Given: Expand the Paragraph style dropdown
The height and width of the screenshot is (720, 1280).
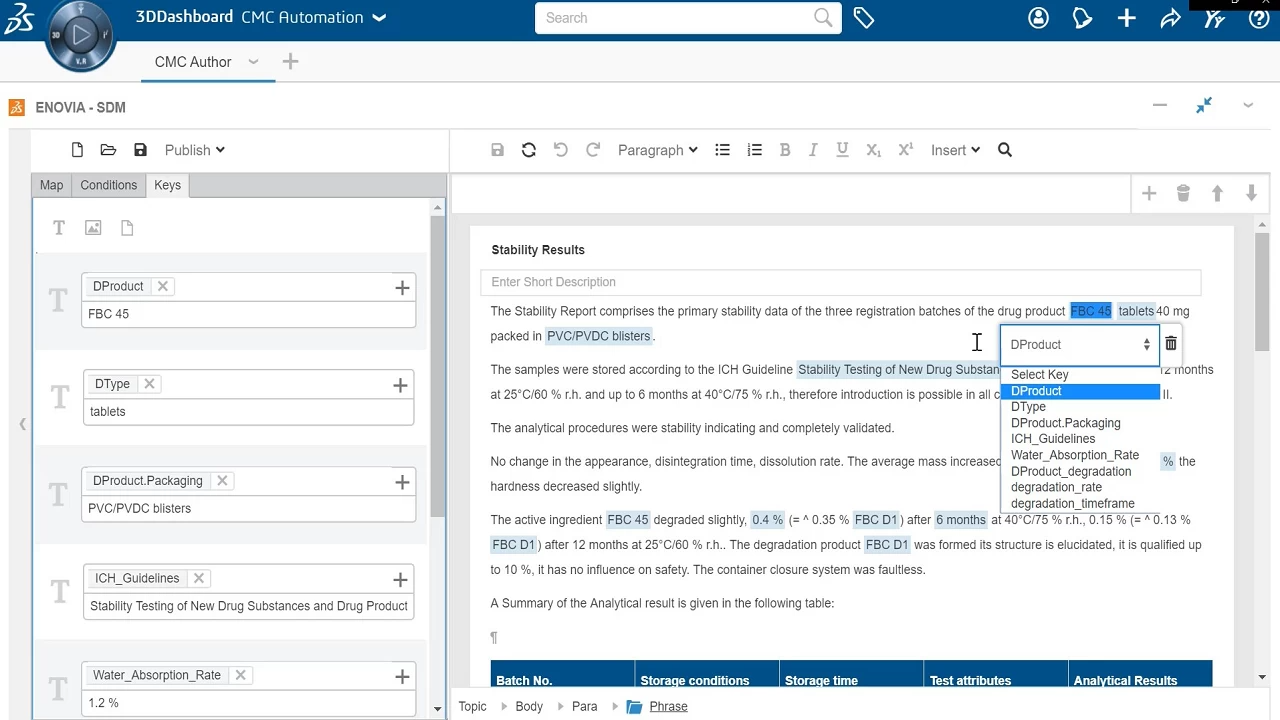Looking at the screenshot, I should (657, 150).
